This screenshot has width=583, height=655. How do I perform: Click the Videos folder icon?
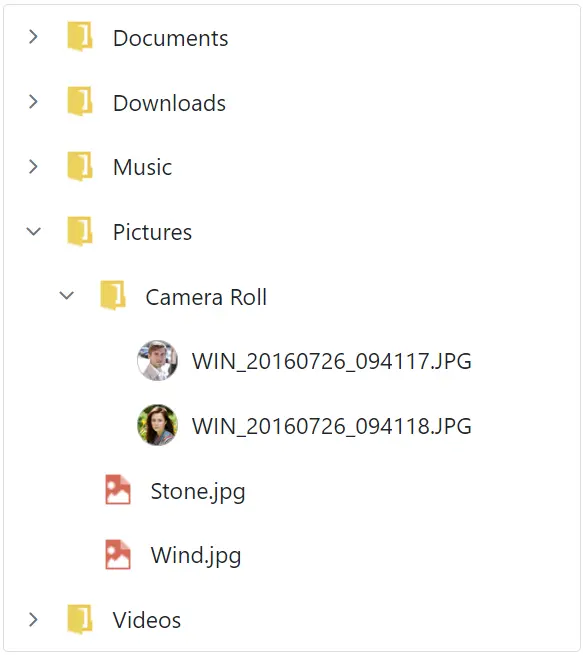click(80, 619)
